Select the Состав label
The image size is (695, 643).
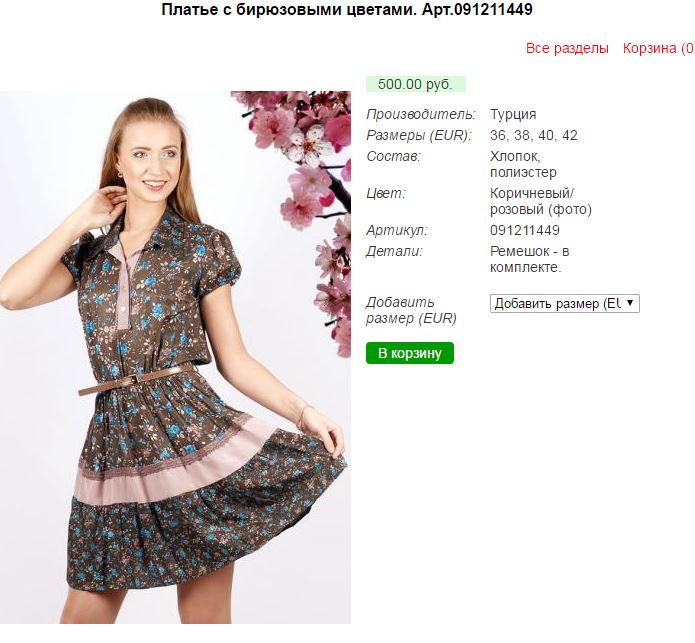click(x=393, y=156)
